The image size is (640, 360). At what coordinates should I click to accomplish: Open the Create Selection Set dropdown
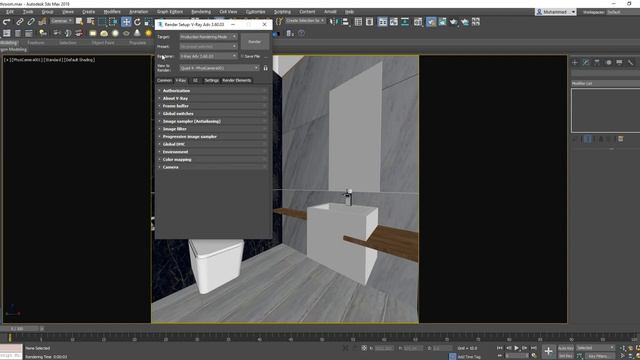click(x=304, y=20)
